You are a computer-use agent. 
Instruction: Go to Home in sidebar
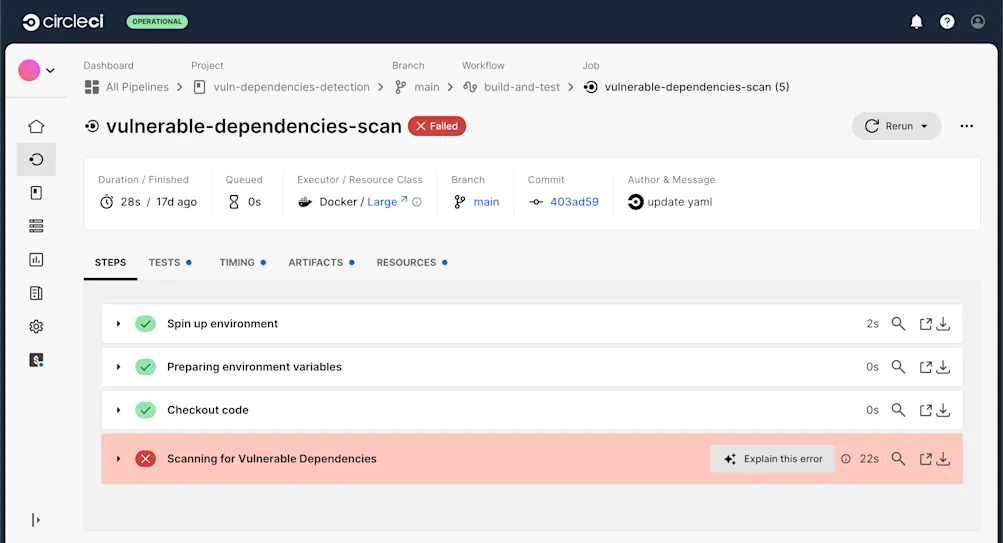(36, 126)
